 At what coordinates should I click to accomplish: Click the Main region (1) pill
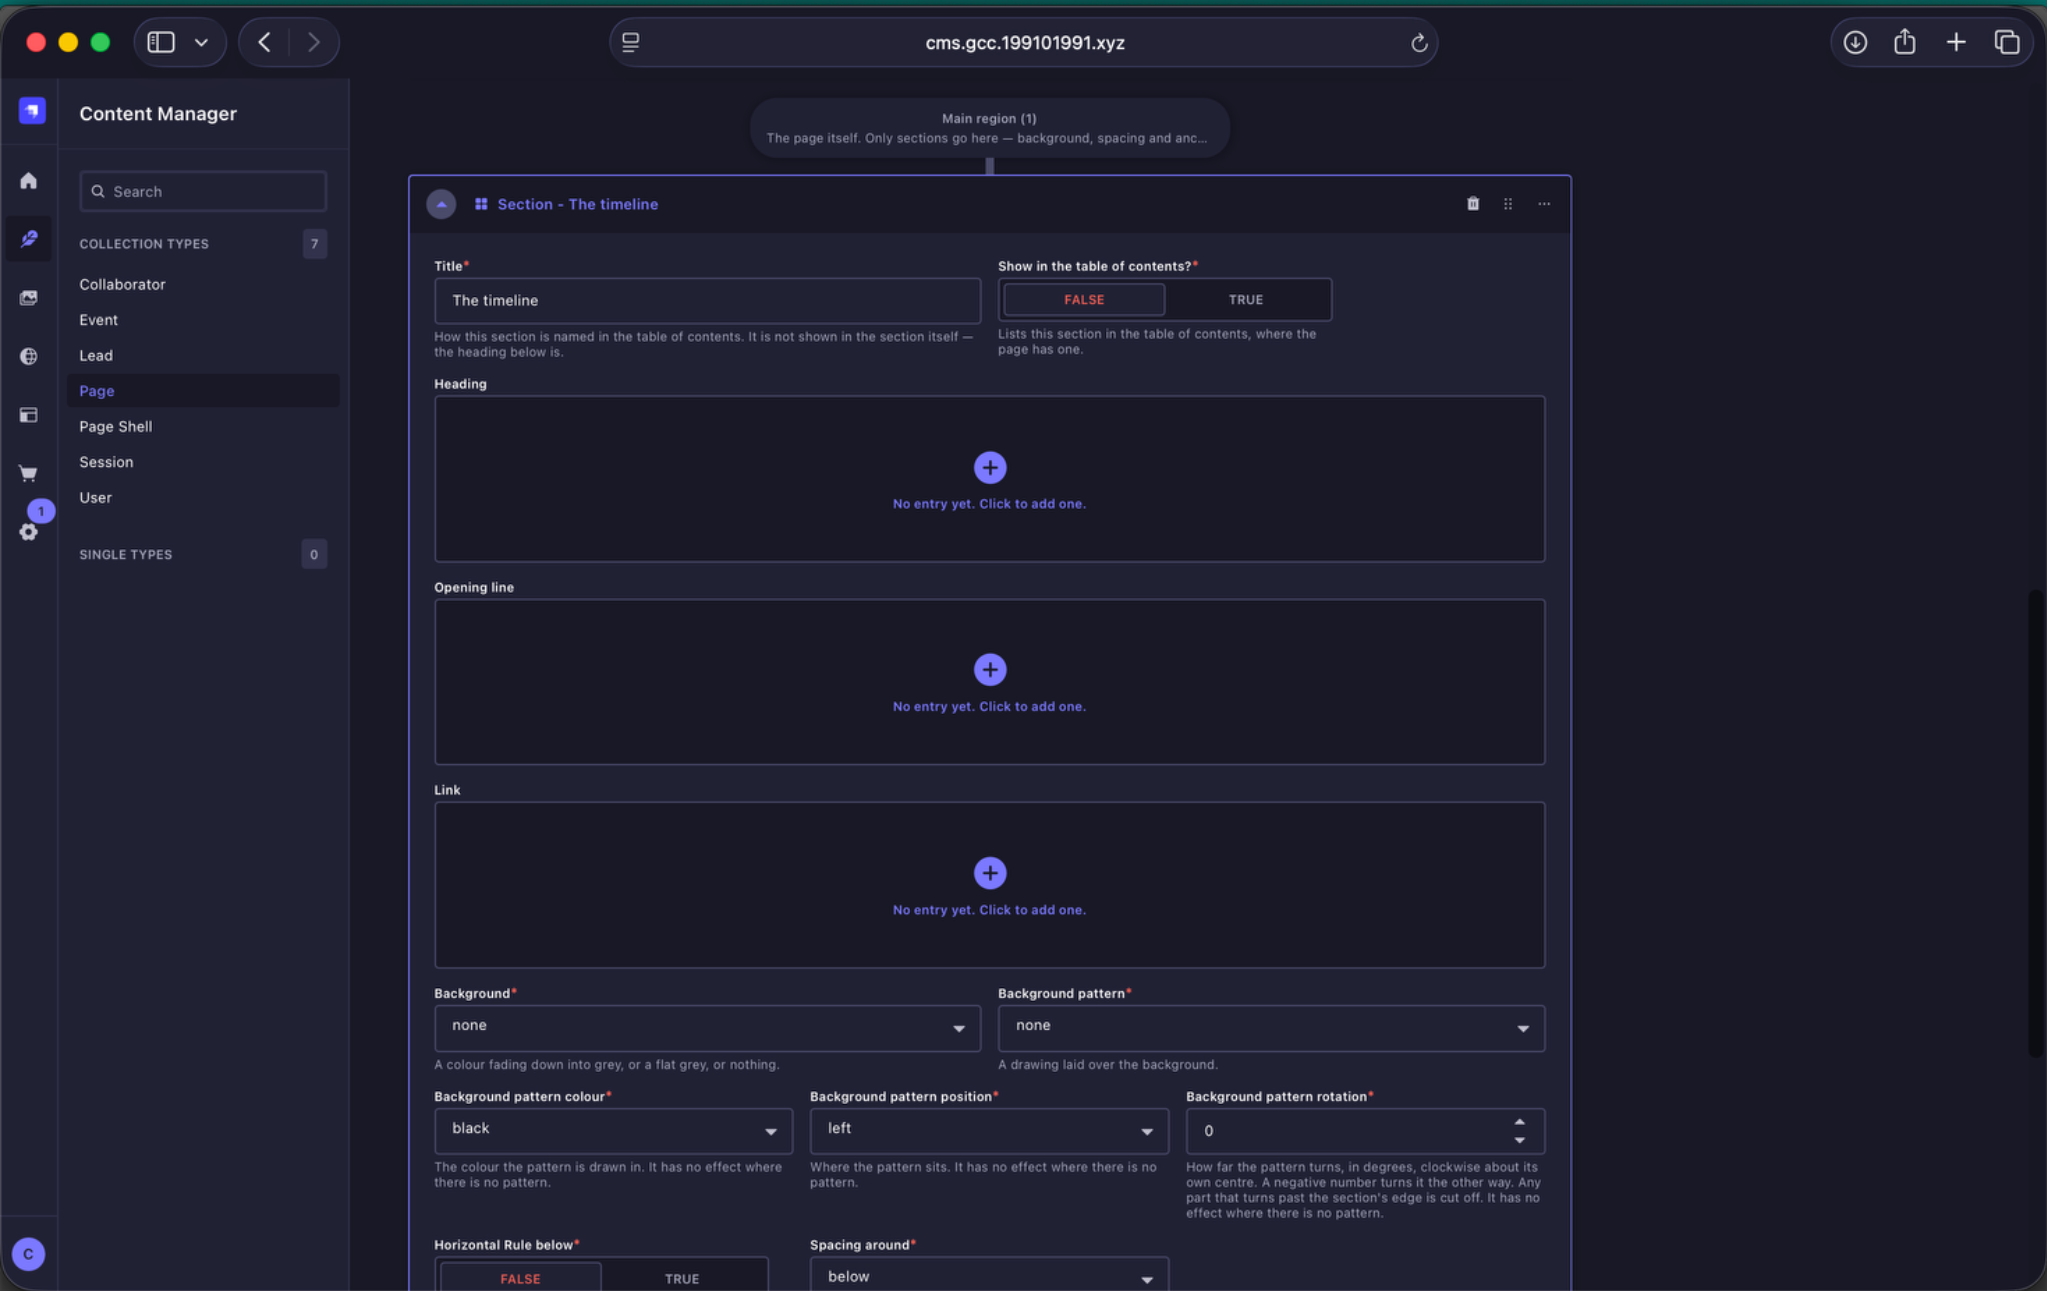[x=989, y=128]
